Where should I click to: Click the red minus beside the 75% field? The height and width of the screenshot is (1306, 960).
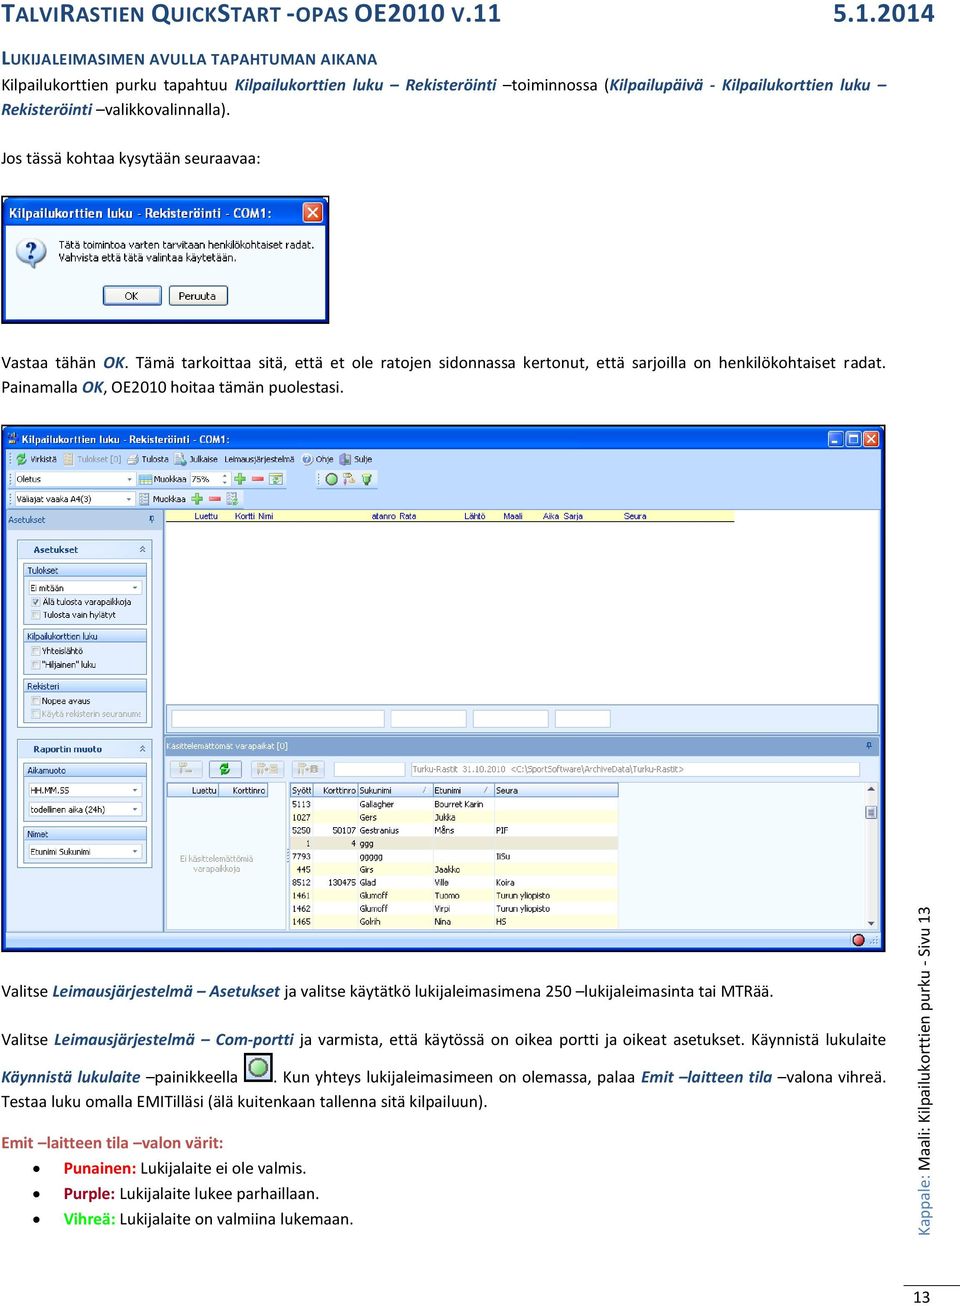(x=257, y=479)
